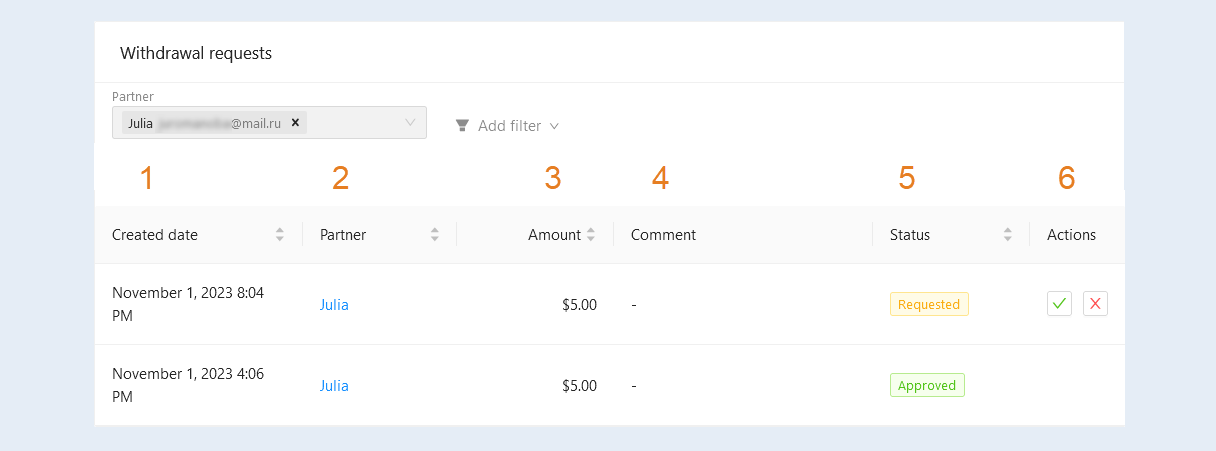1216x451 pixels.
Task: Sort by Created date using arrows icon
Action: (280, 235)
